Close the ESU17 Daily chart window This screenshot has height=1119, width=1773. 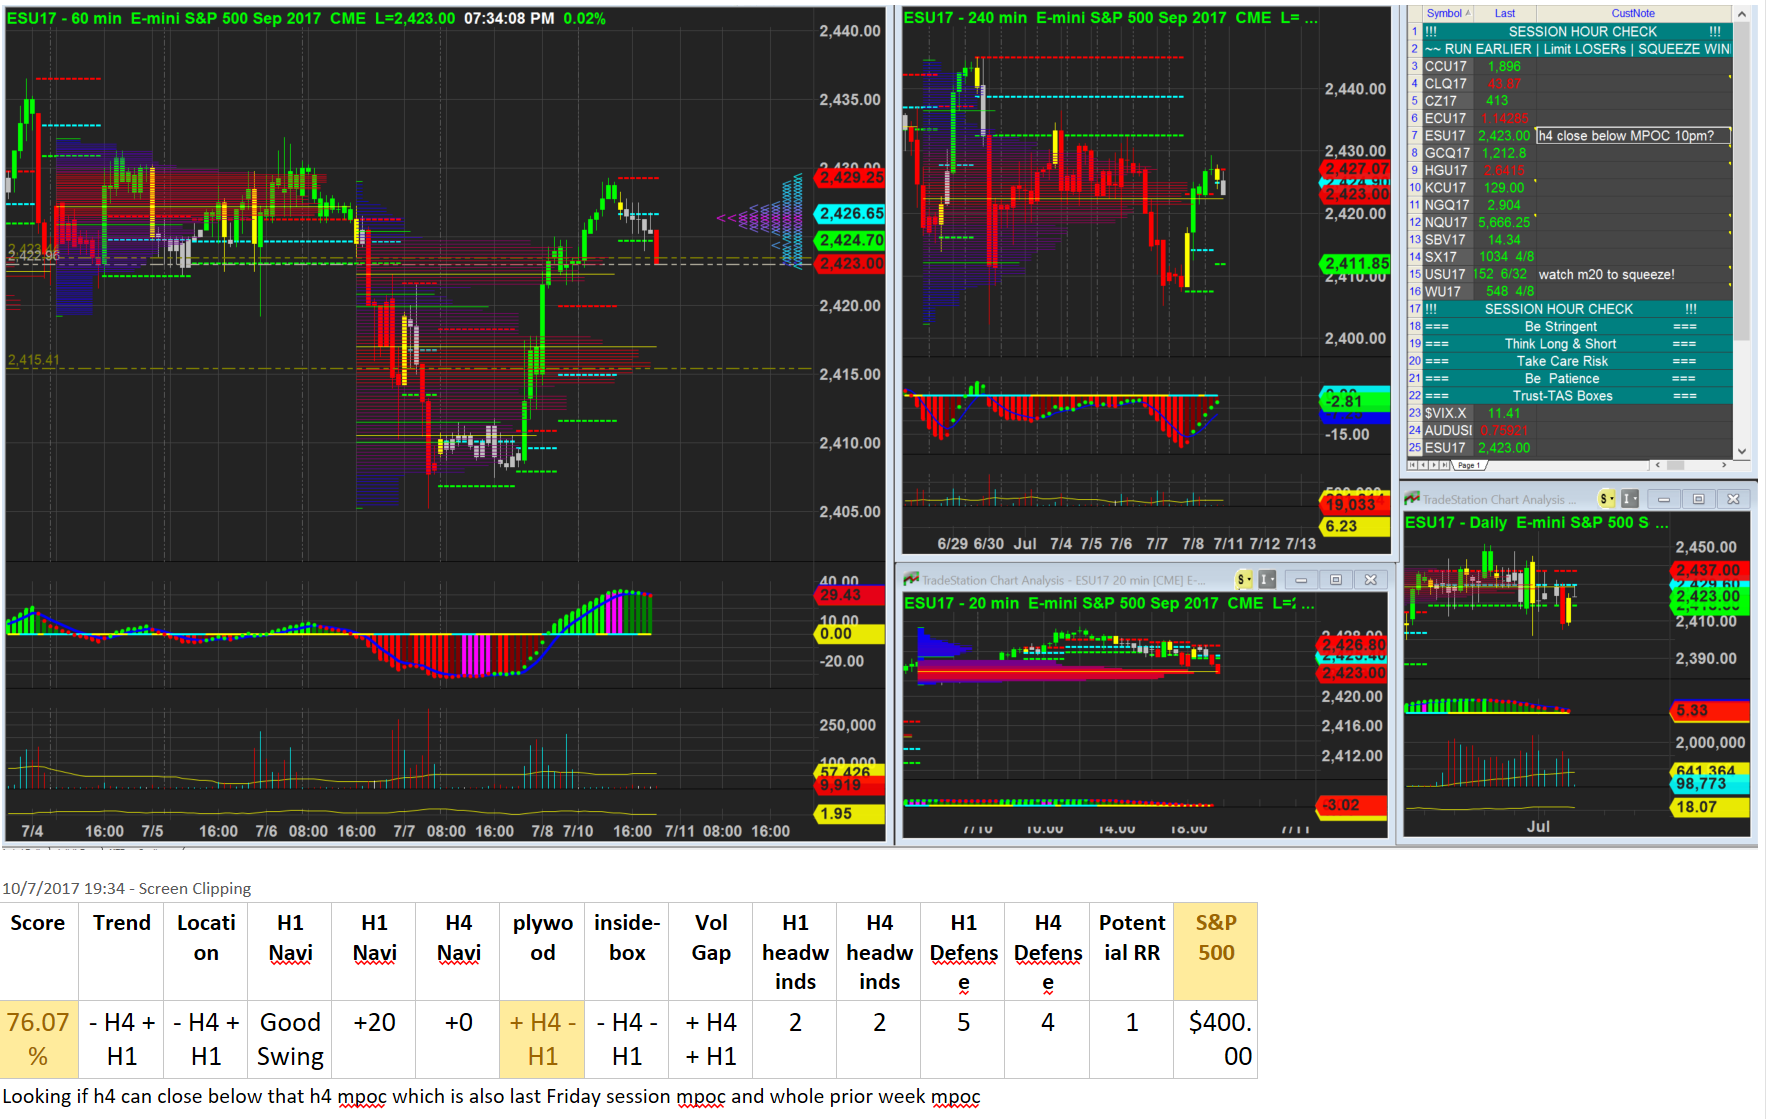tap(1733, 499)
